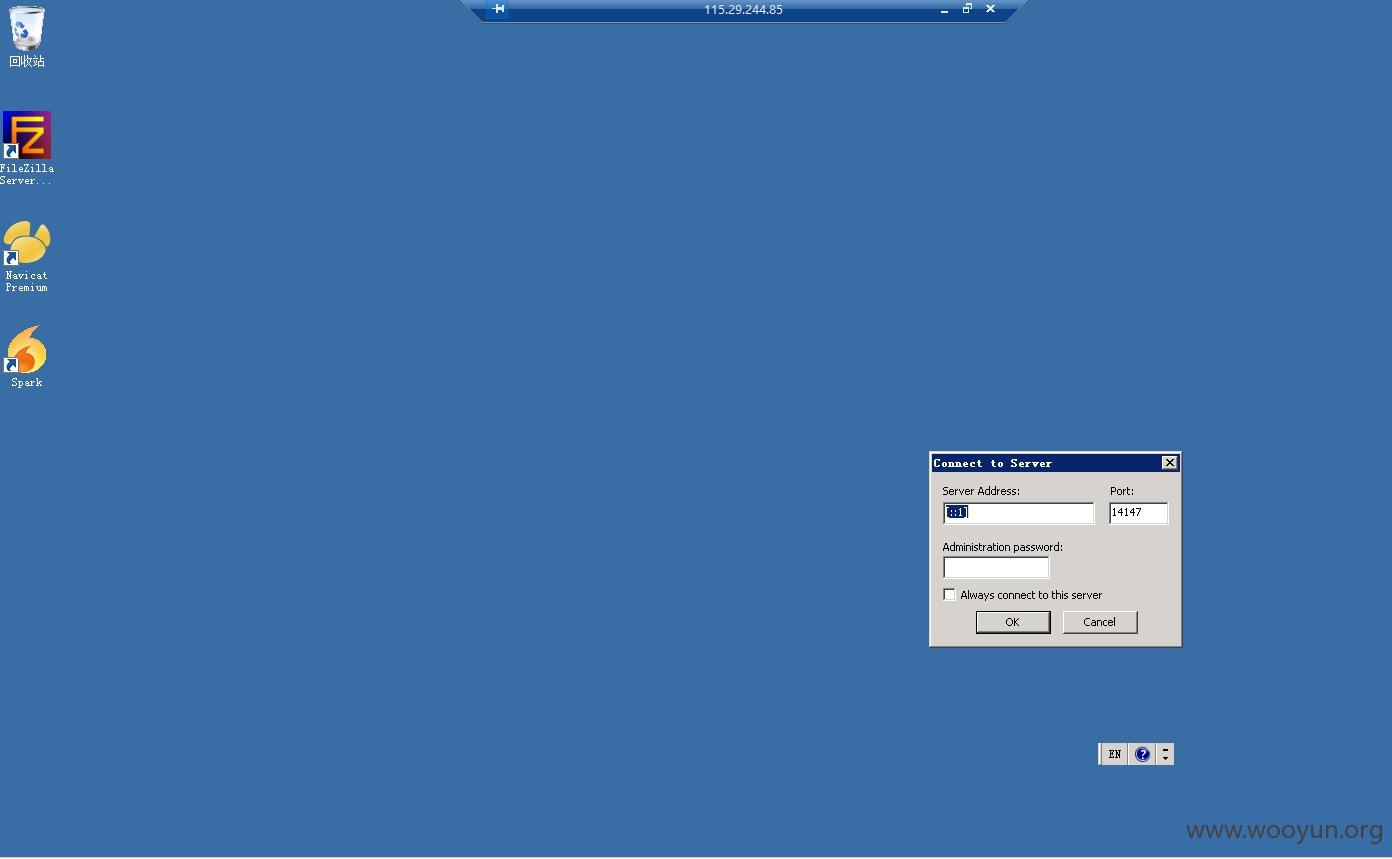
Task: Close the Connect to Server dialog
Action: pyautogui.click(x=1169, y=462)
